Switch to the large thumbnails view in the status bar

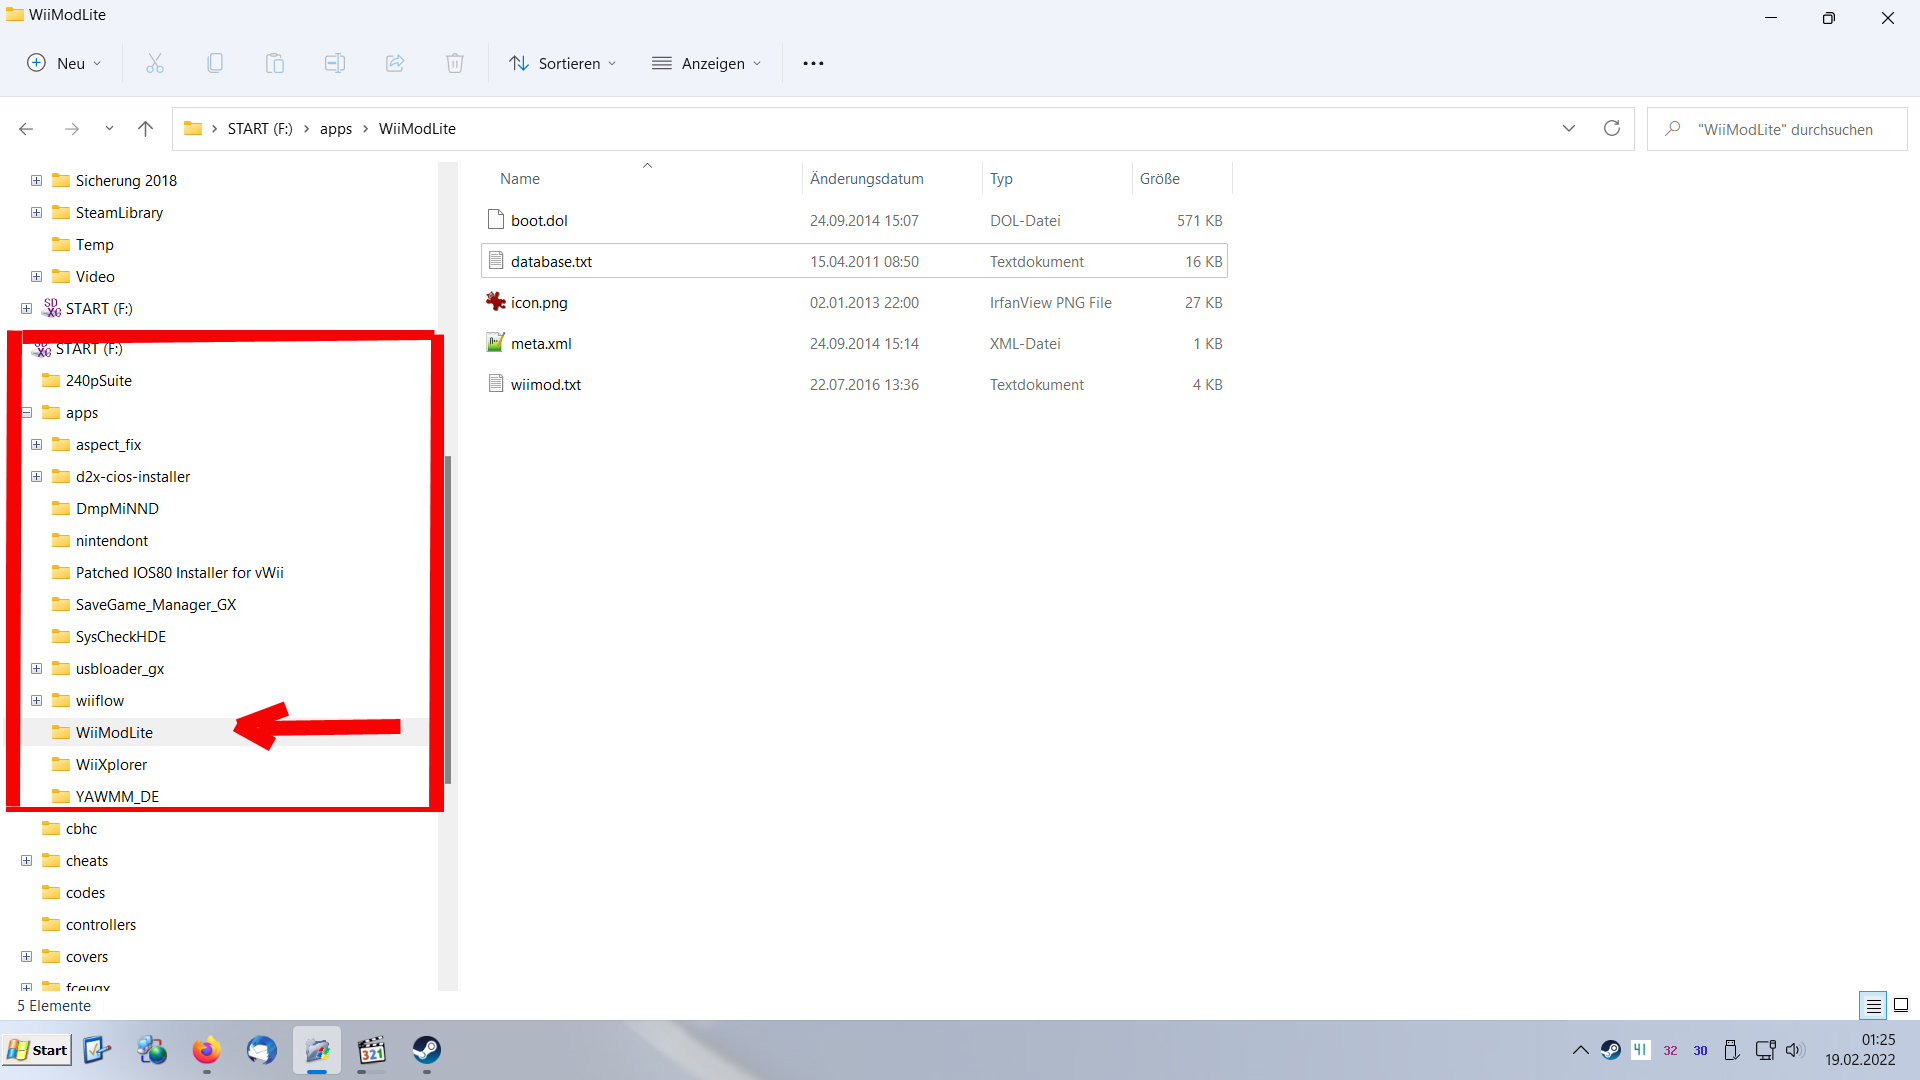[1901, 1005]
